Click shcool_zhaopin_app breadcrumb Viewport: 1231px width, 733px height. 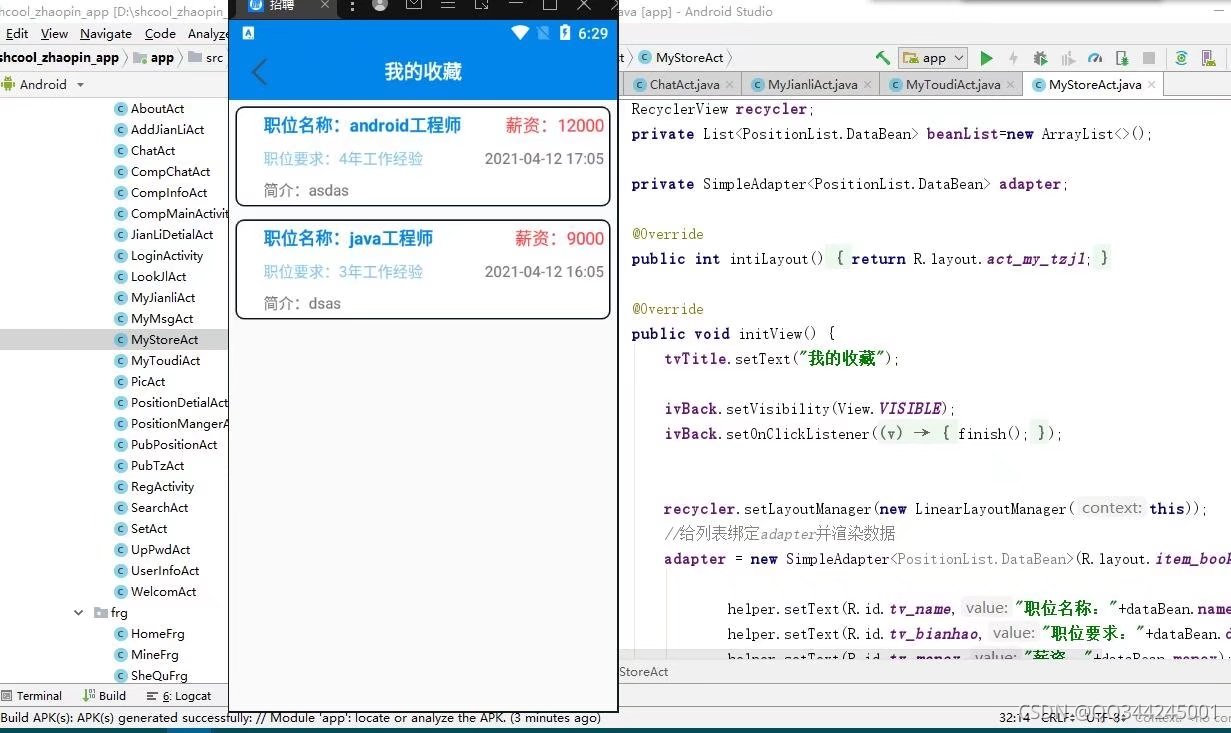coord(59,58)
